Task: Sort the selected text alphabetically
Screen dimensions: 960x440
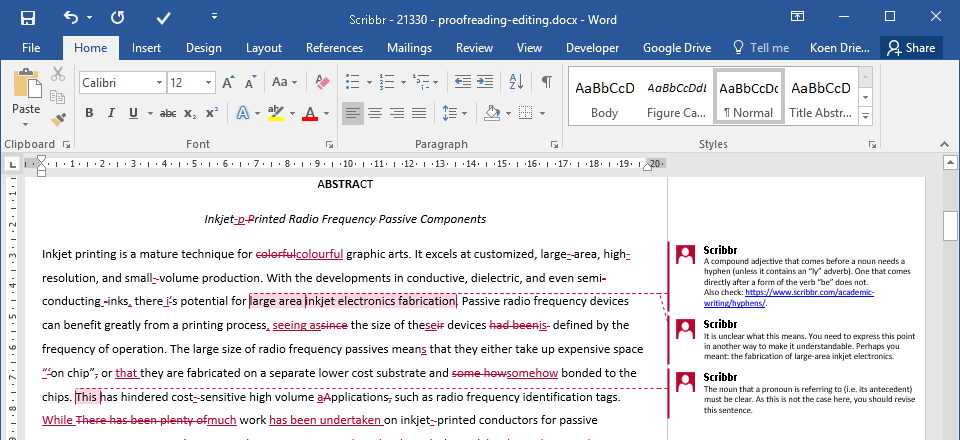Action: point(517,83)
